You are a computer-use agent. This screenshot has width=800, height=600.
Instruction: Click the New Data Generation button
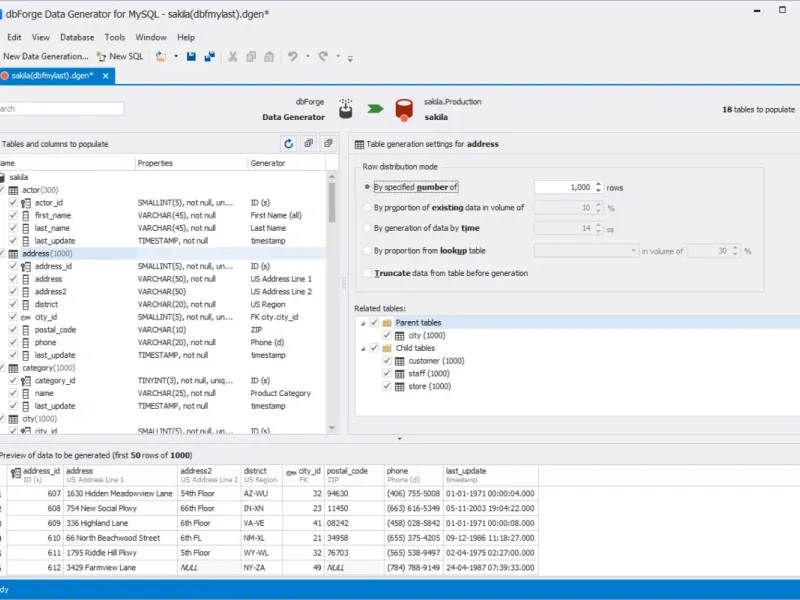[x=45, y=57]
